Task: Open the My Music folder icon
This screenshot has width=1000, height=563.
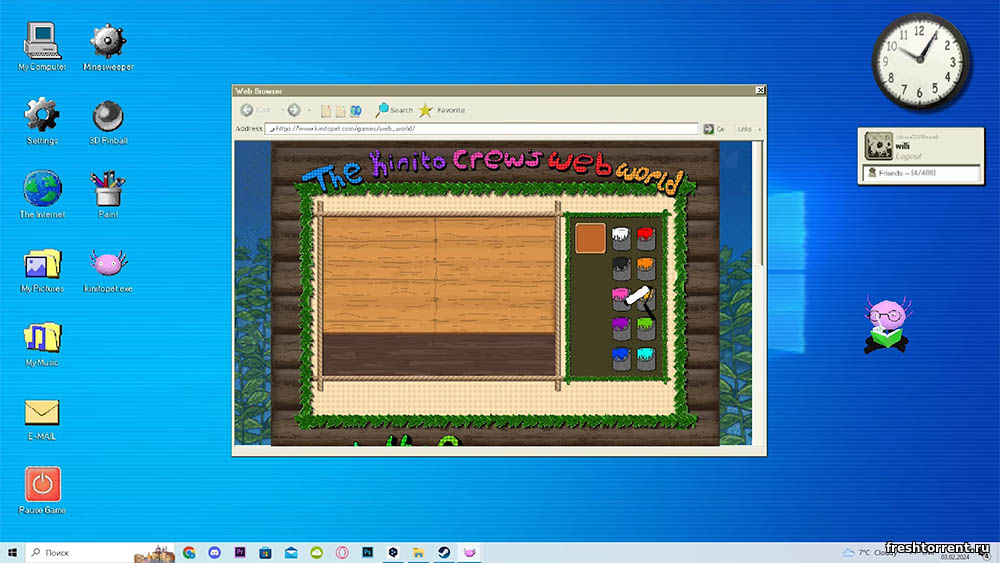Action: coord(42,344)
